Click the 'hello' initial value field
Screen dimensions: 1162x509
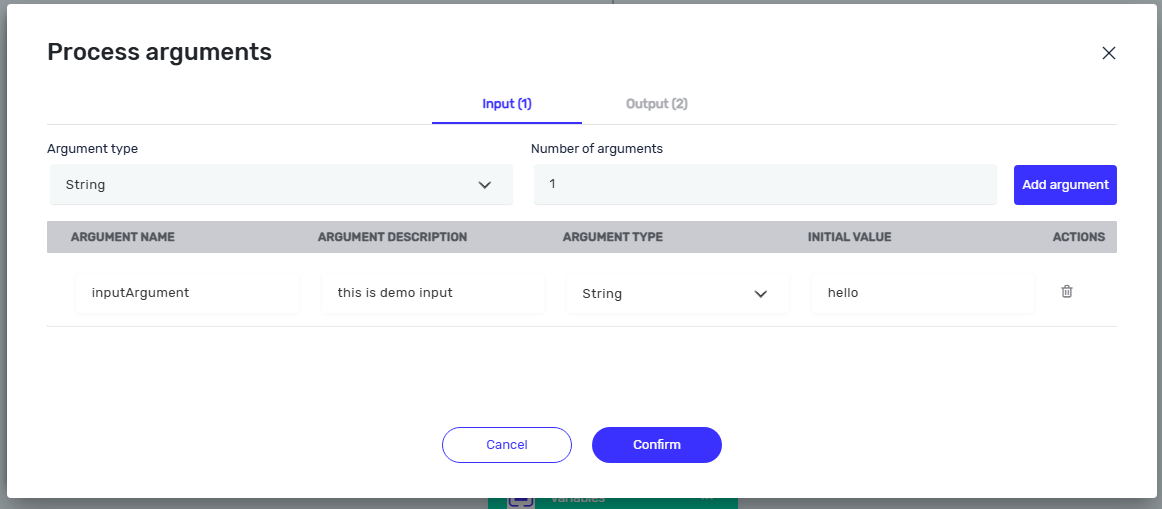pyautogui.click(x=923, y=293)
